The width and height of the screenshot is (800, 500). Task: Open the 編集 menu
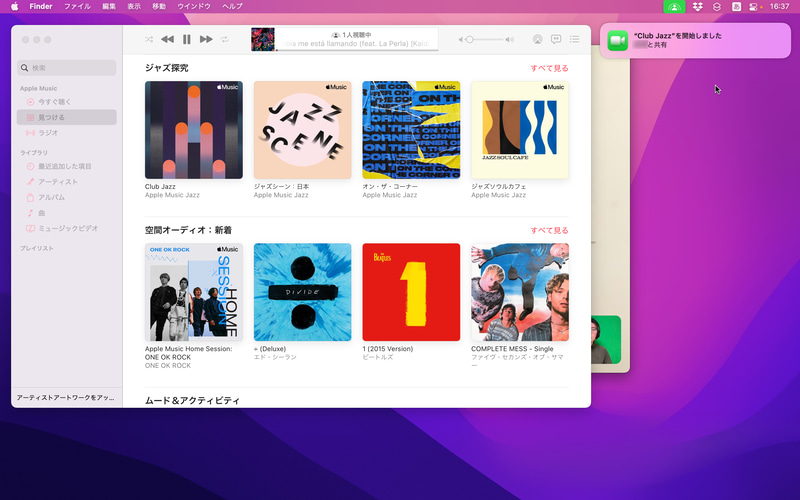click(109, 7)
